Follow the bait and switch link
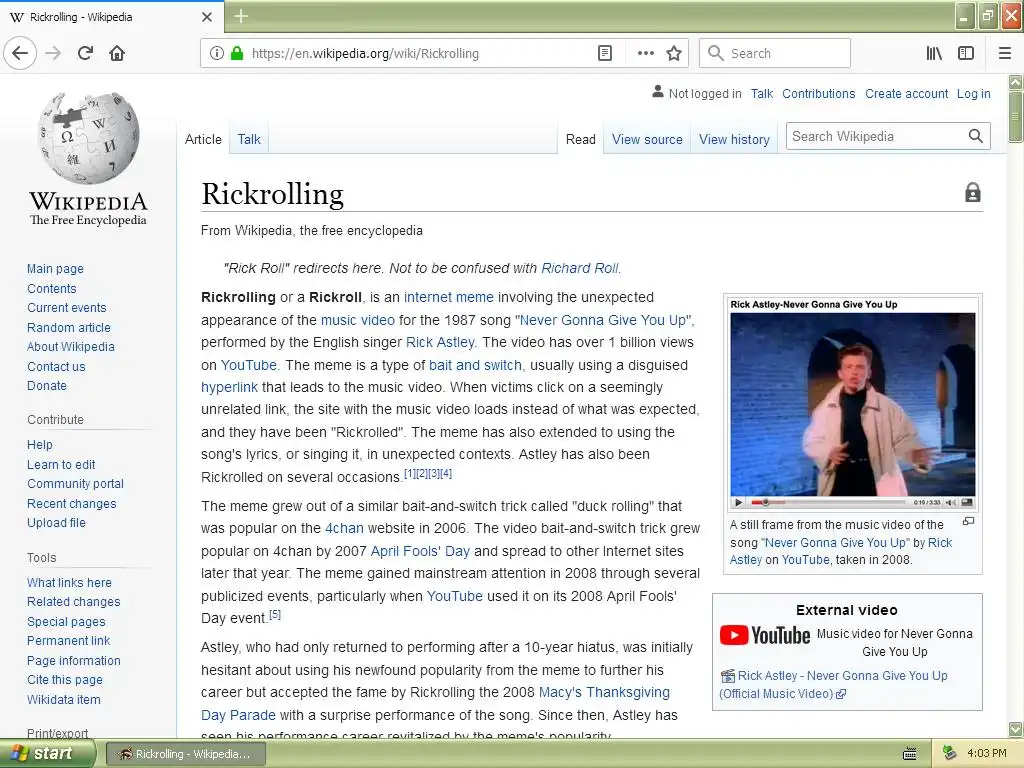This screenshot has height=768, width=1024. coord(475,365)
